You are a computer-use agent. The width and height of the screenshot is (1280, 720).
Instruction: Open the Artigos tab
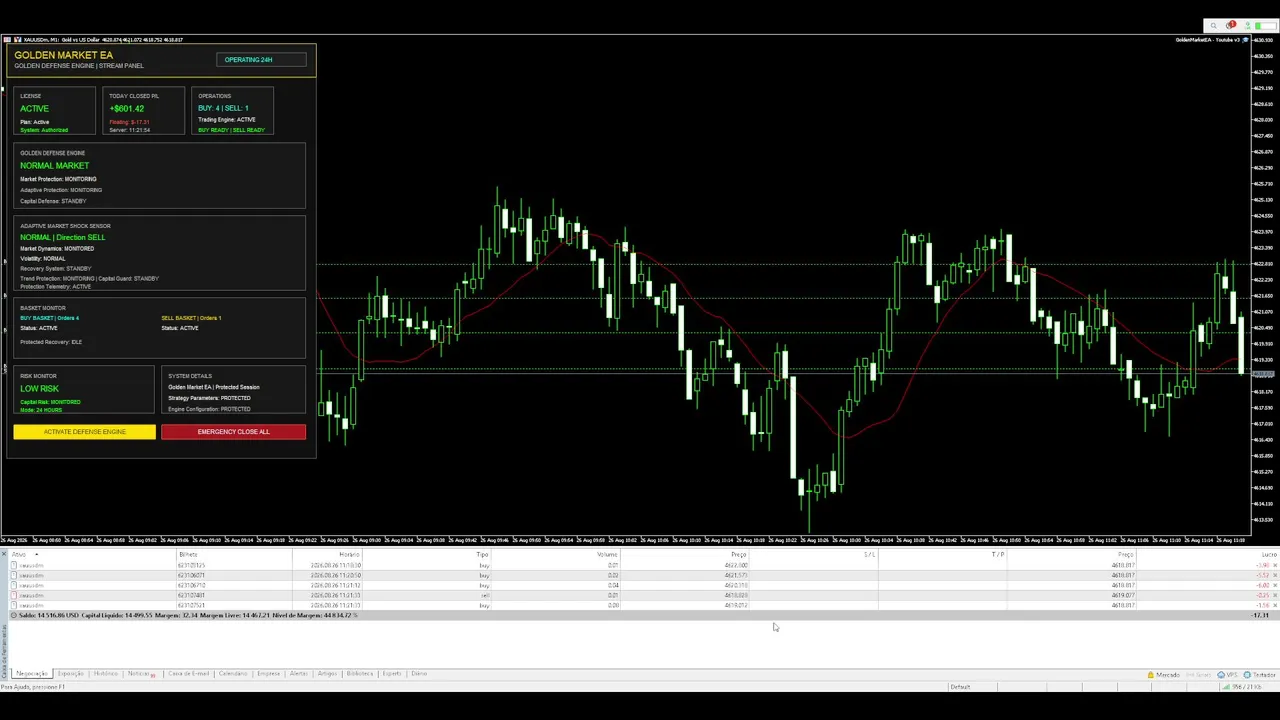click(327, 674)
